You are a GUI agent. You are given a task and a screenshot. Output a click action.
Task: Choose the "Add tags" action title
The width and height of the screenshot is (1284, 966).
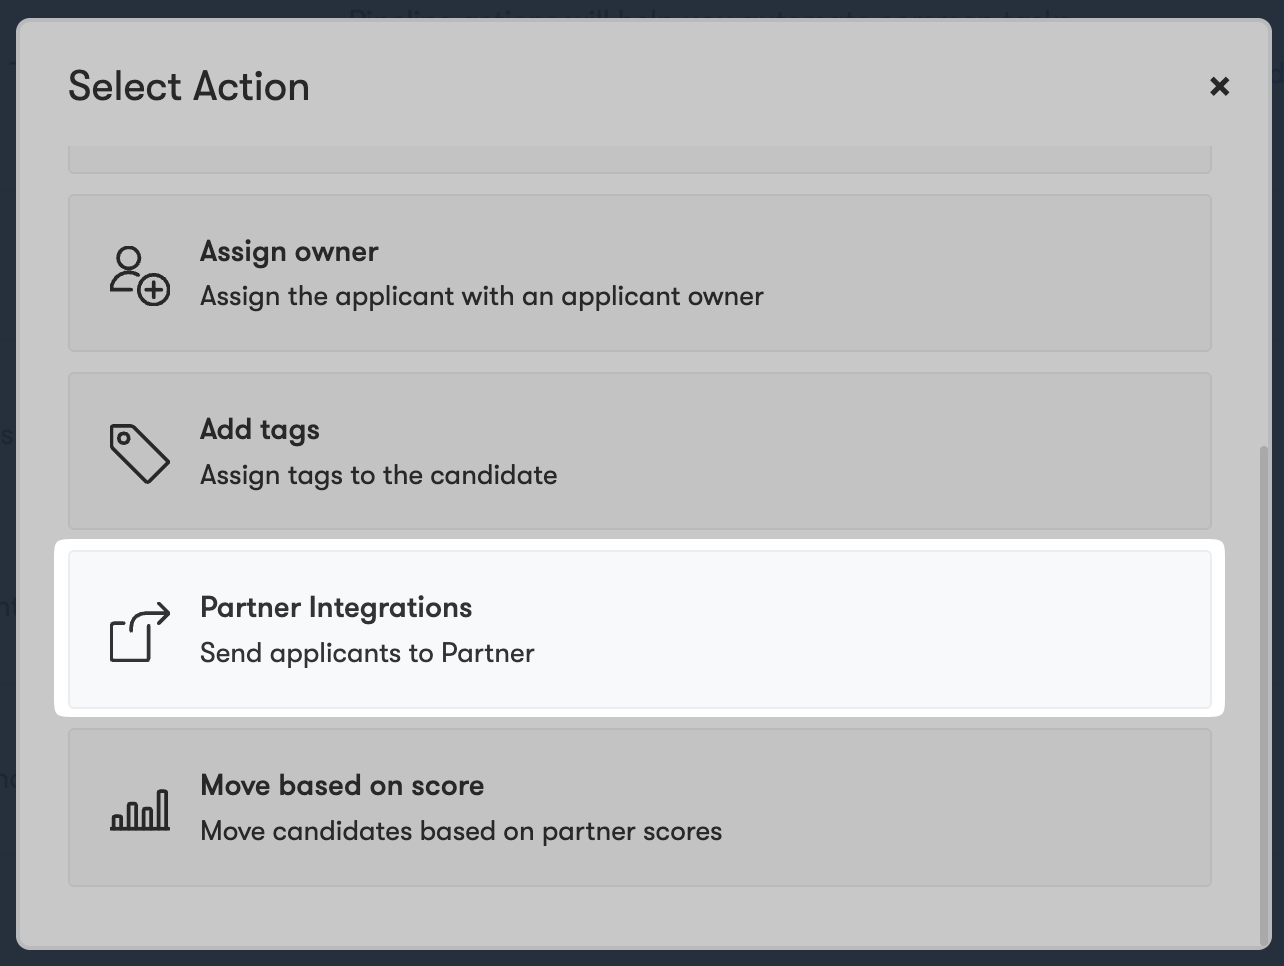pos(260,429)
